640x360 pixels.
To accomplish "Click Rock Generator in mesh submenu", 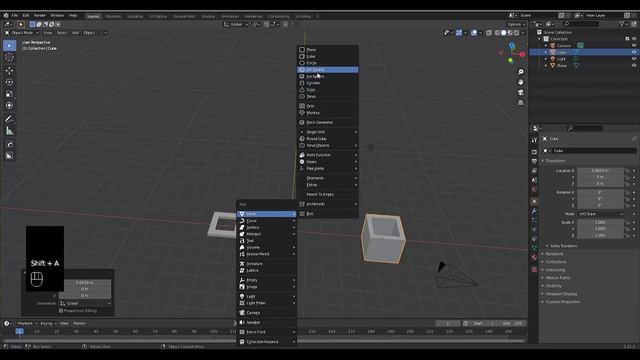I will click(328, 122).
